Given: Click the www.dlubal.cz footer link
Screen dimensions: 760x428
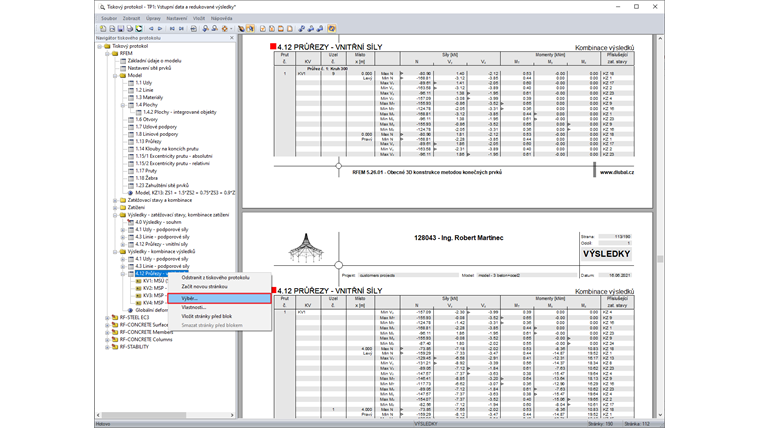Looking at the screenshot, I should [x=617, y=172].
